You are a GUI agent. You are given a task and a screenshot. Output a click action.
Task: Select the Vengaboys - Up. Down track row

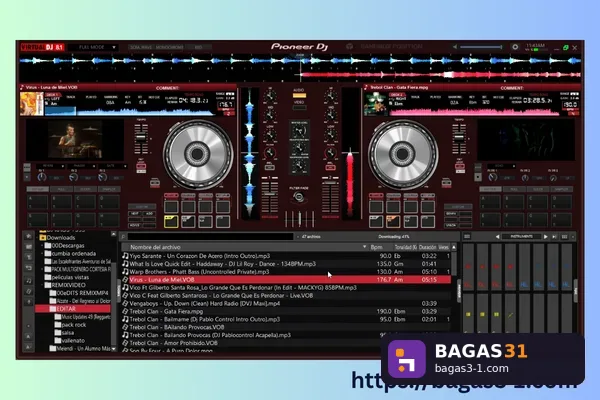286,304
